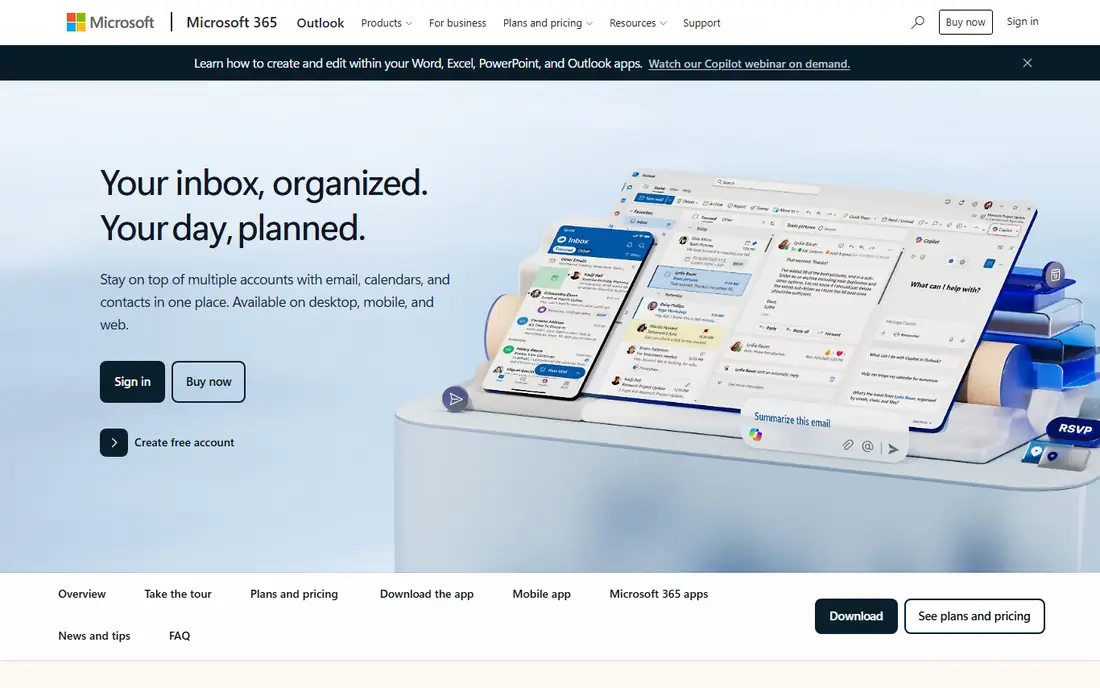1100x688 pixels.
Task: Click the arrow icon beside Create free account
Action: coord(114,443)
